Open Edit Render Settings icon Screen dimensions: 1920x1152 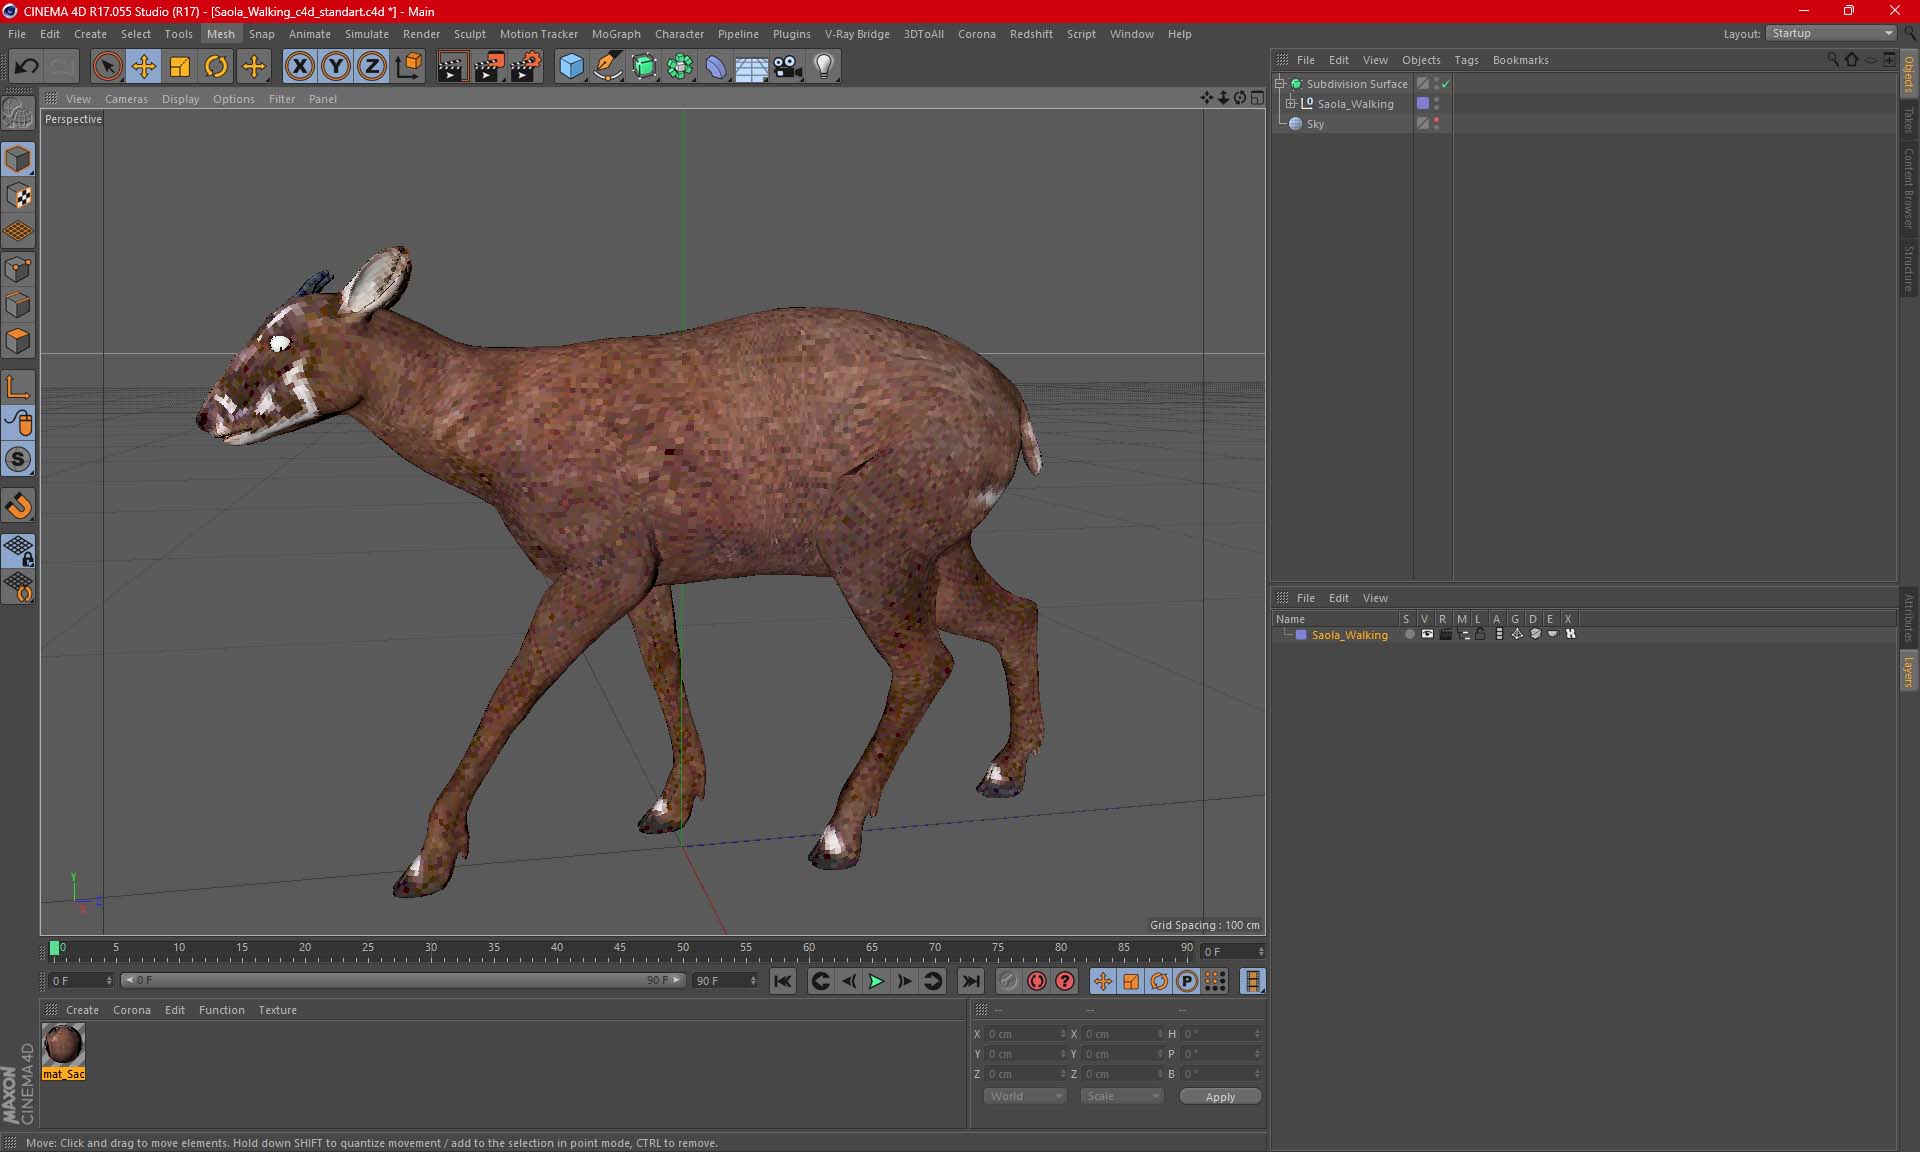[525, 67]
